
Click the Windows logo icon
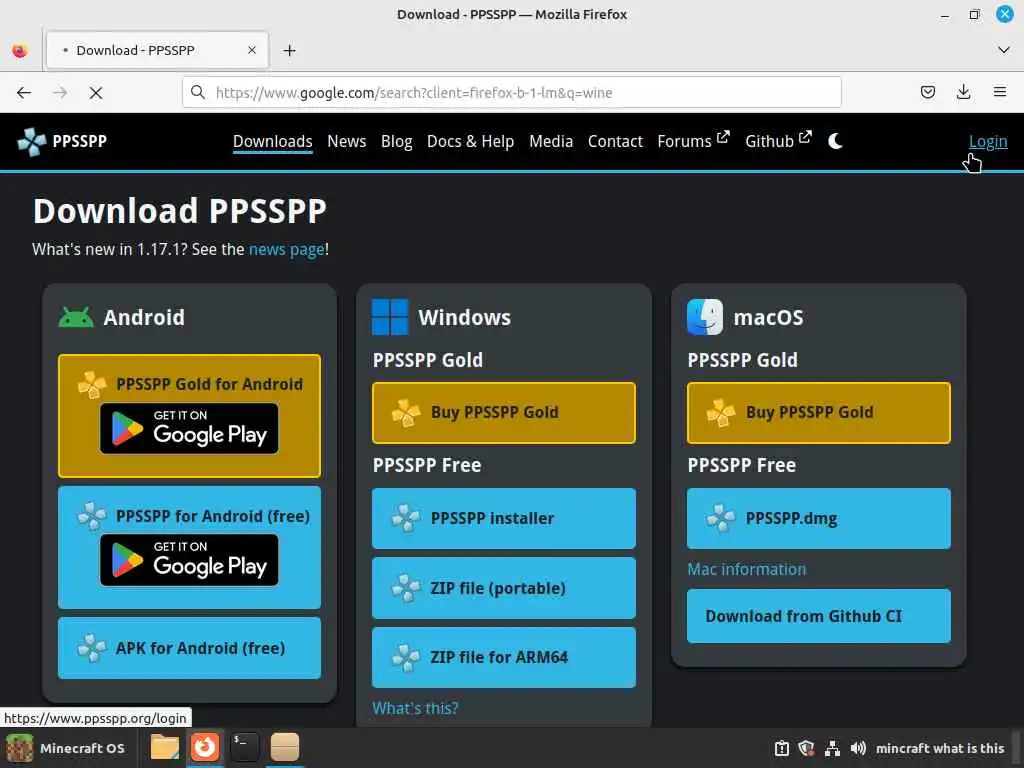pyautogui.click(x=390, y=317)
